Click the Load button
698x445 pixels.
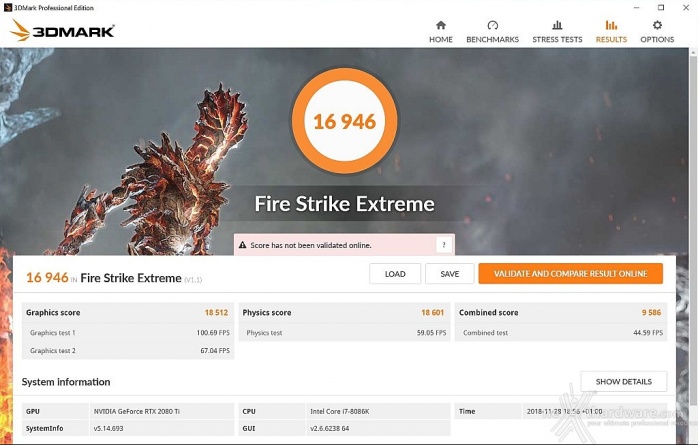(x=395, y=274)
